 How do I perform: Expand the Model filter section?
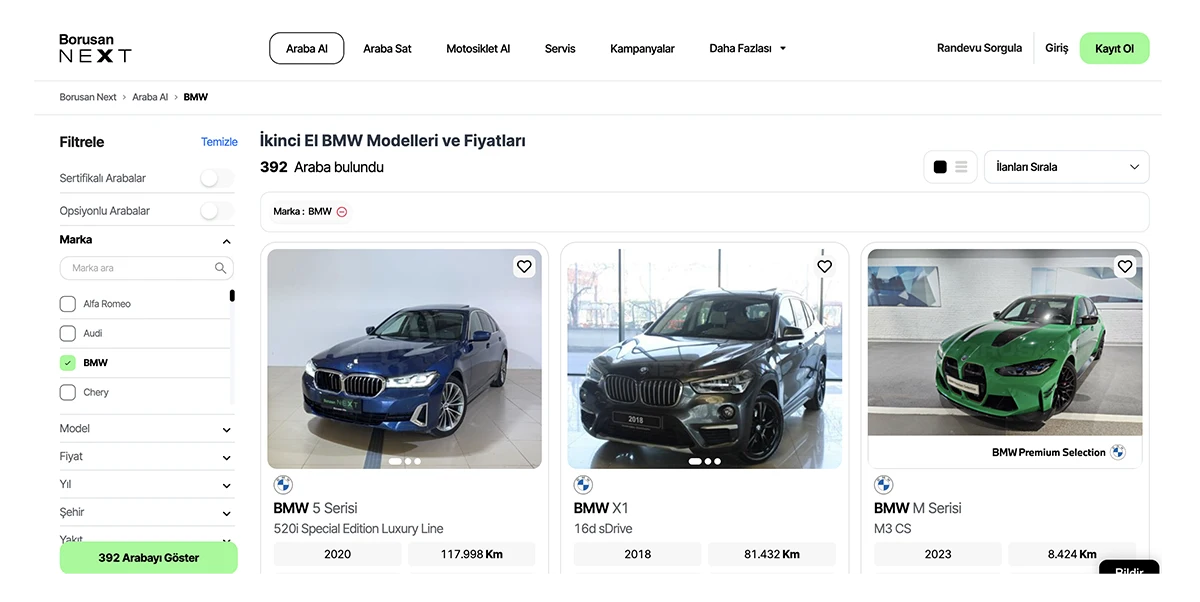[146, 429]
